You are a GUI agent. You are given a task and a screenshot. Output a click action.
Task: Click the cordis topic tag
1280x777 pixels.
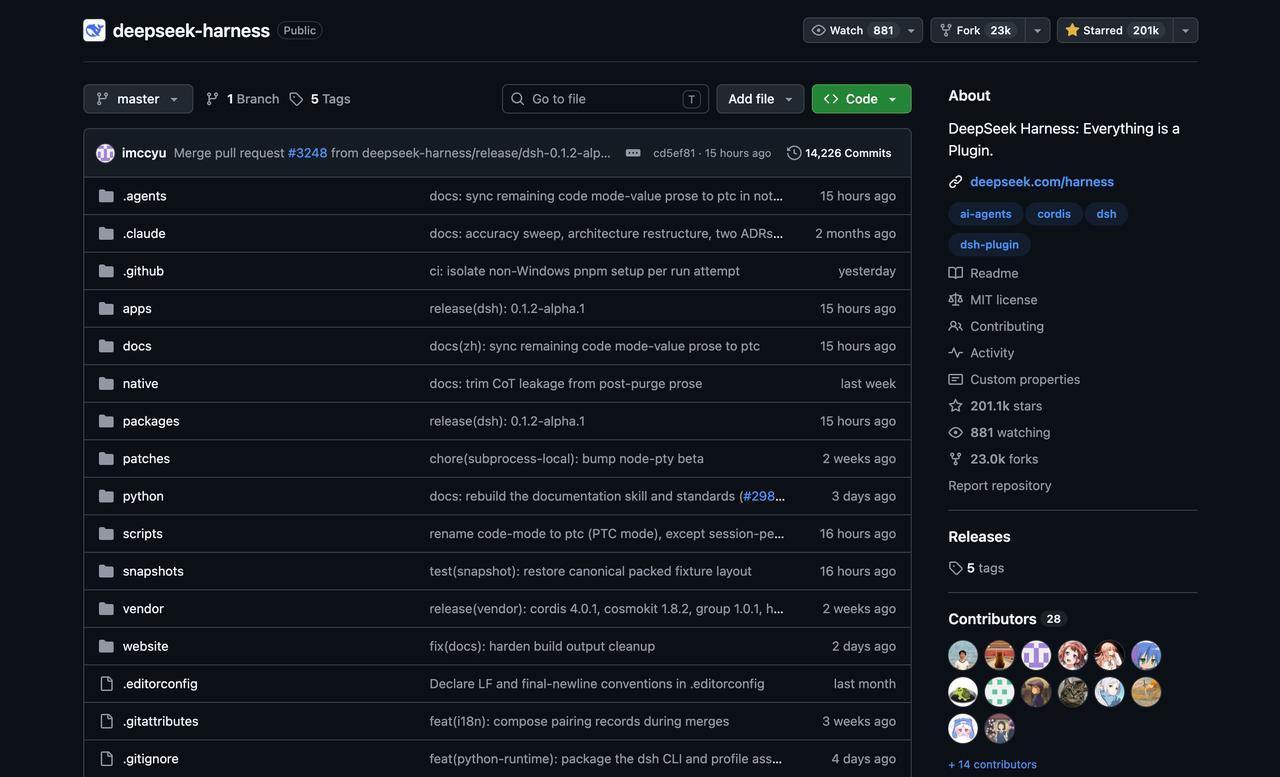tap(1054, 214)
